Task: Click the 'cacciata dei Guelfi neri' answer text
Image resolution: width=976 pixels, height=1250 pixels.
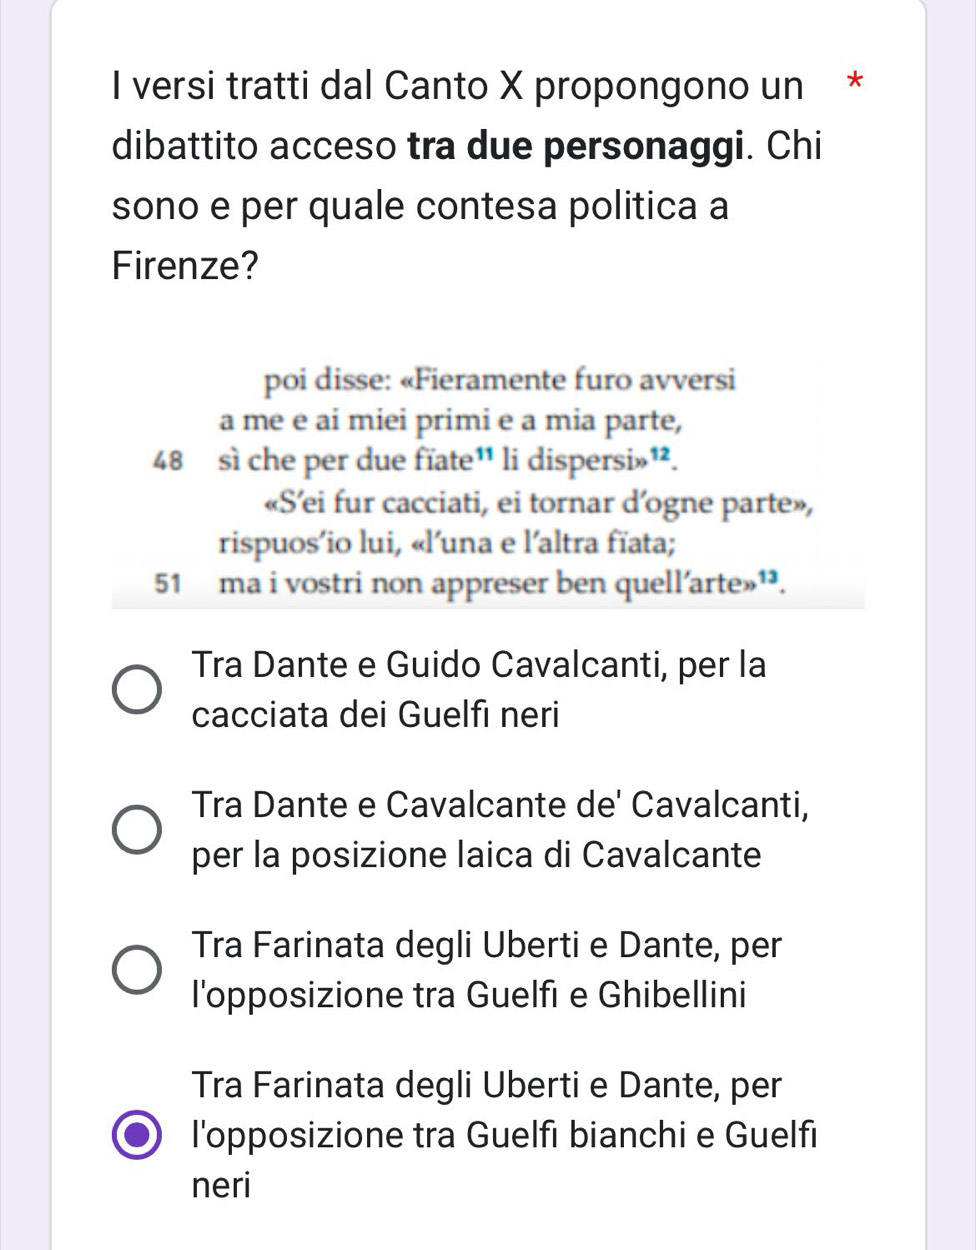Action: 375,715
